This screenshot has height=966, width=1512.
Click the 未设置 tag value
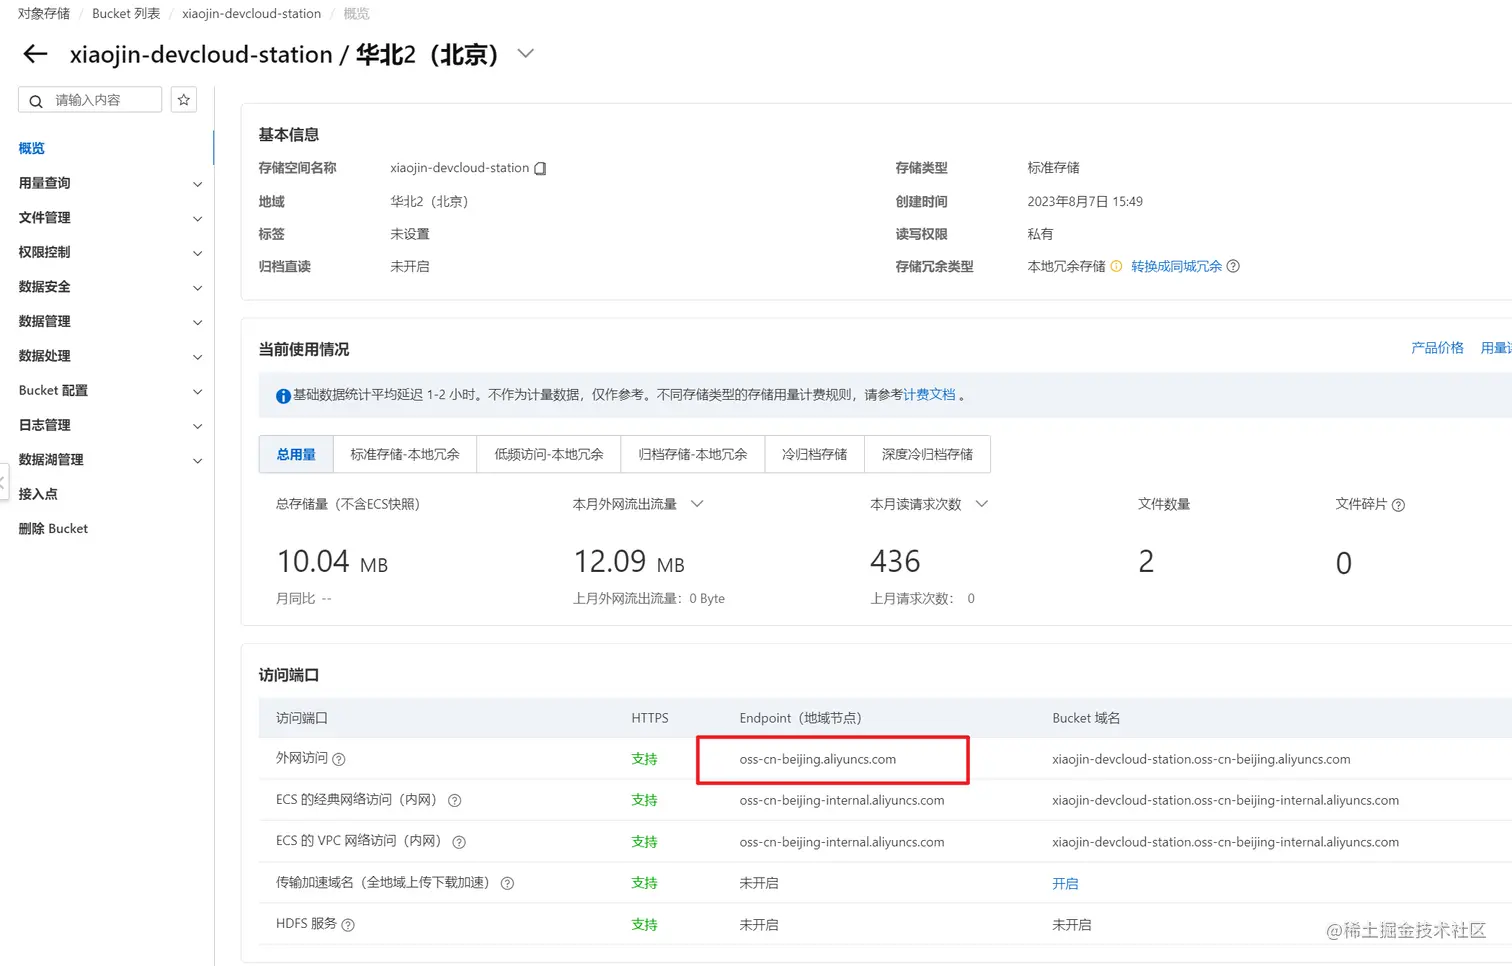point(410,234)
